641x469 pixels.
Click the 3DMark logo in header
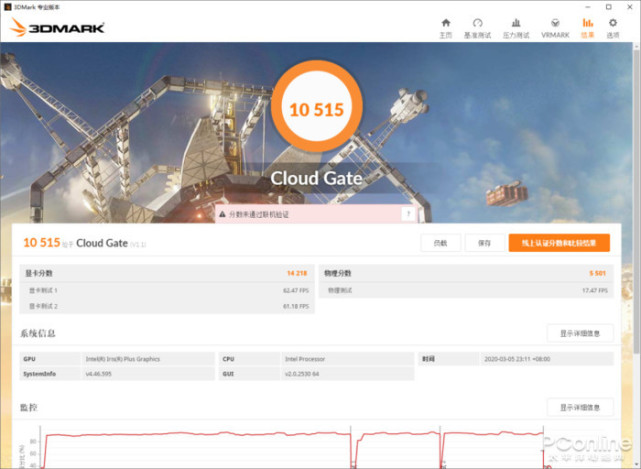pyautogui.click(x=57, y=27)
